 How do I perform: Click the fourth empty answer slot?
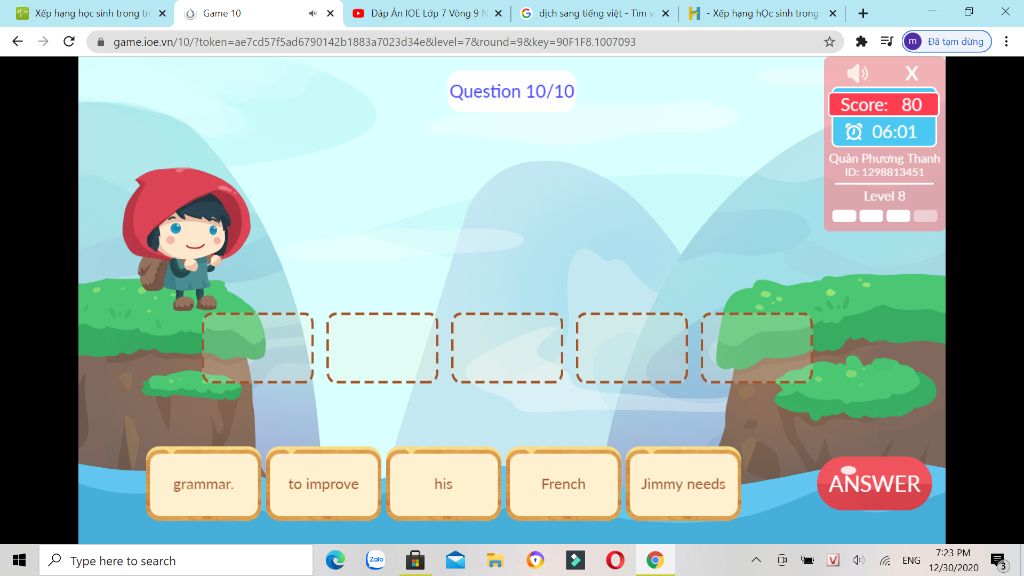[632, 347]
